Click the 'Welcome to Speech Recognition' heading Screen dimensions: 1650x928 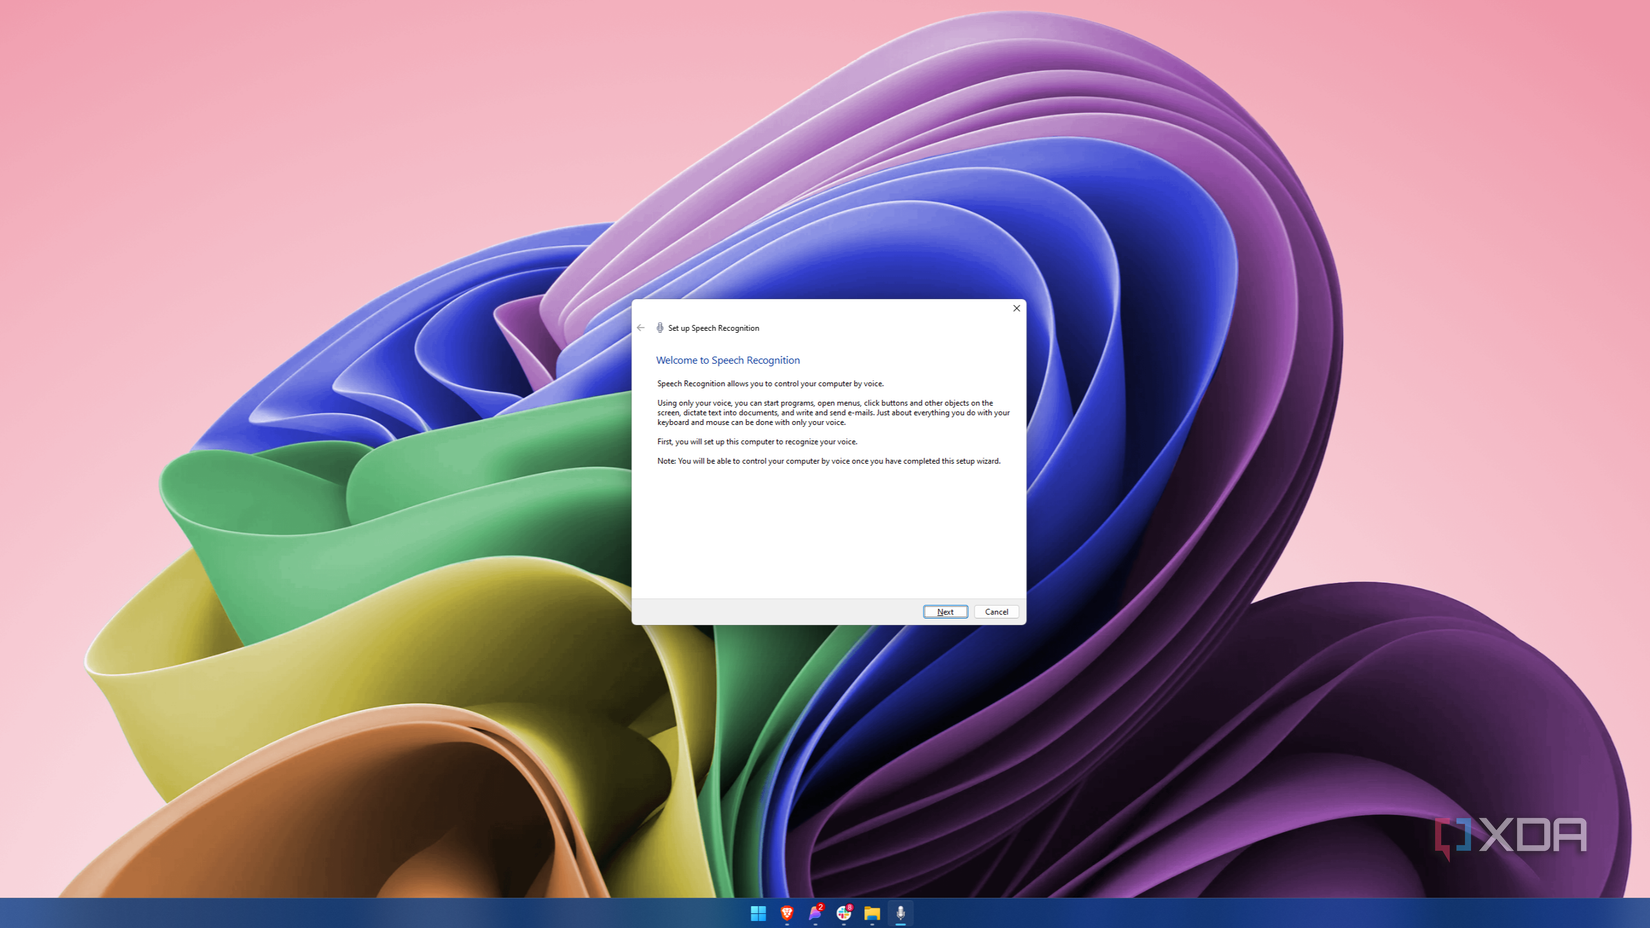[728, 360]
